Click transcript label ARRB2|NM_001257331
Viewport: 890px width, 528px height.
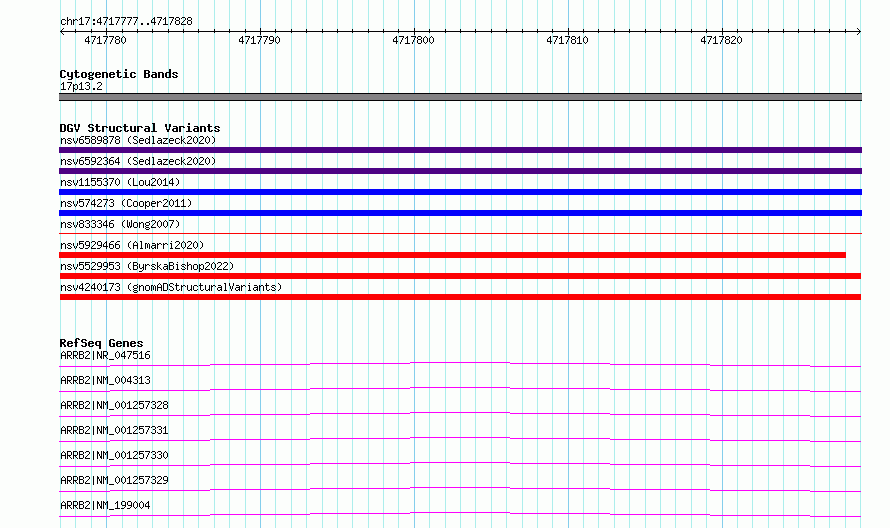pos(114,430)
